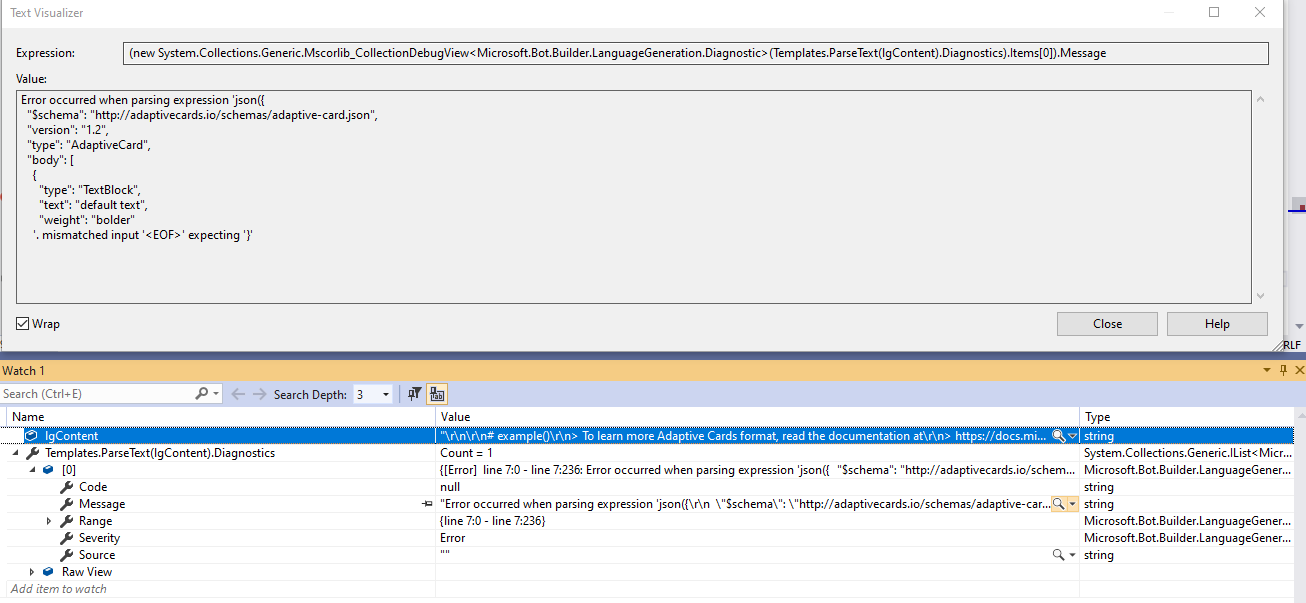Open the Watch panel options menu arrow
The width and height of the screenshot is (1306, 603).
coord(1267,370)
